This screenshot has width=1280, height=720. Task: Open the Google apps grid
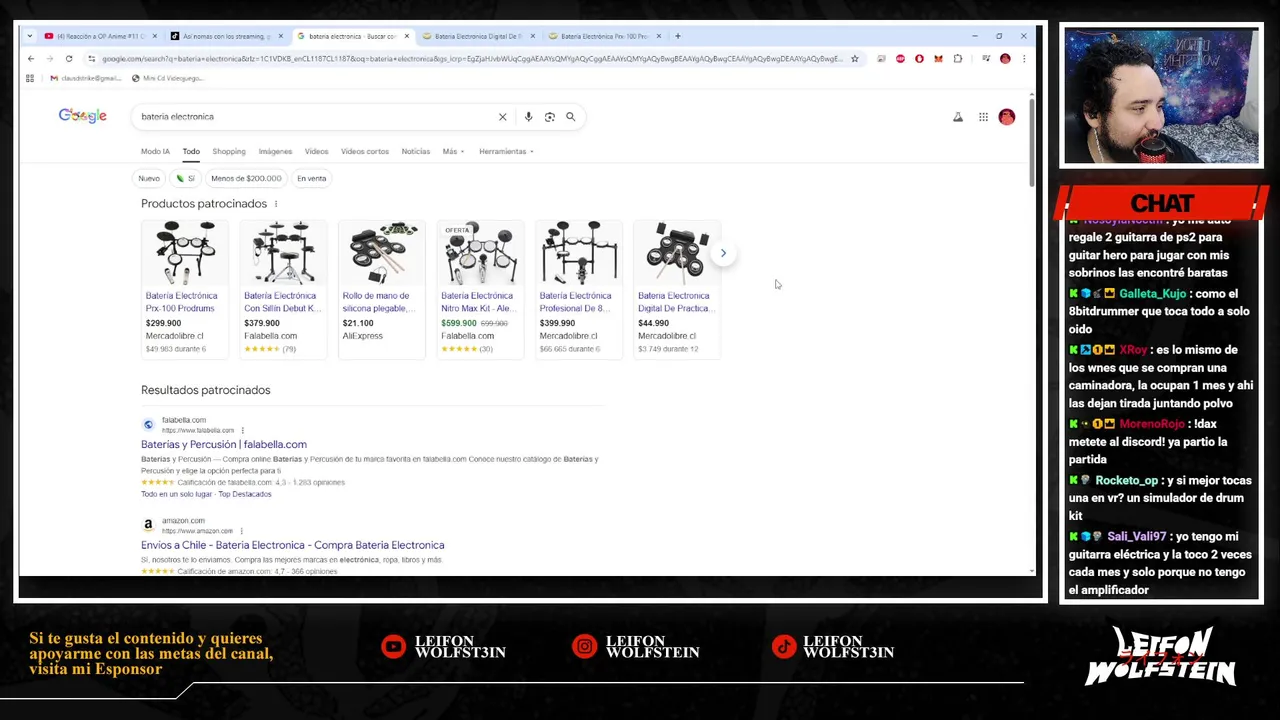983,117
